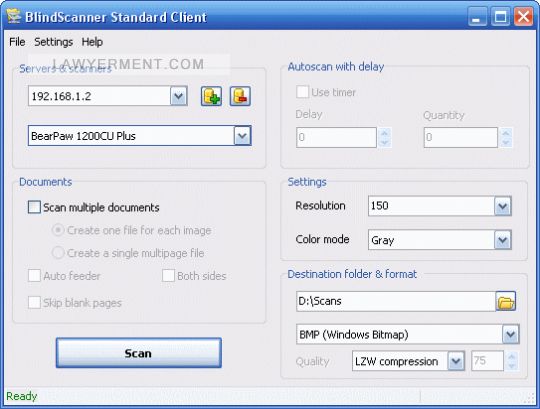Open the BMP (Windows Bitmap) format dropdown
The height and width of the screenshot is (409, 540).
point(510,334)
